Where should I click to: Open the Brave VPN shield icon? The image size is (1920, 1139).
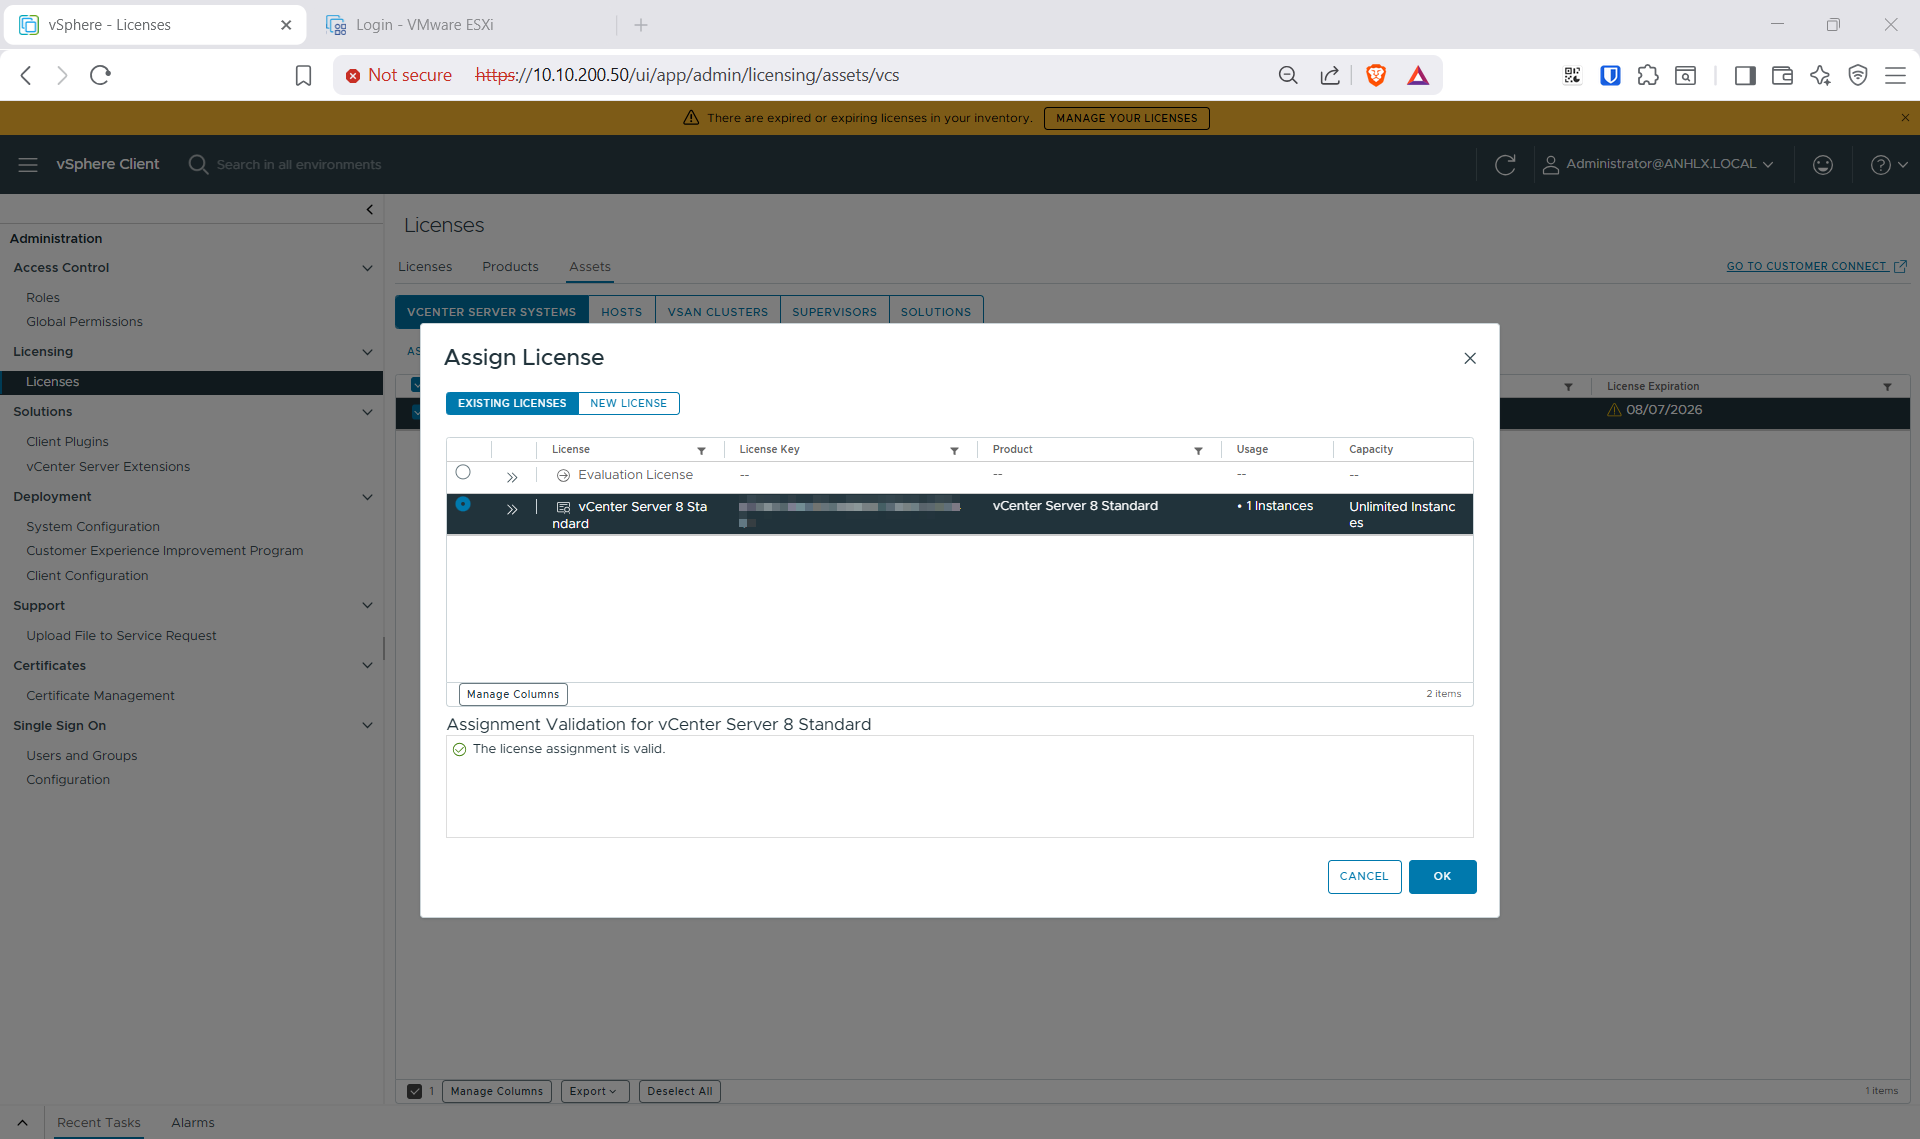[1858, 75]
